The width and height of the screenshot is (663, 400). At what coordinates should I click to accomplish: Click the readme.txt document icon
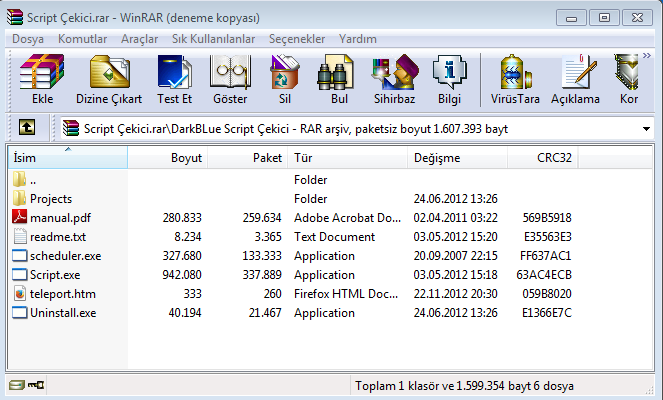tap(20, 236)
